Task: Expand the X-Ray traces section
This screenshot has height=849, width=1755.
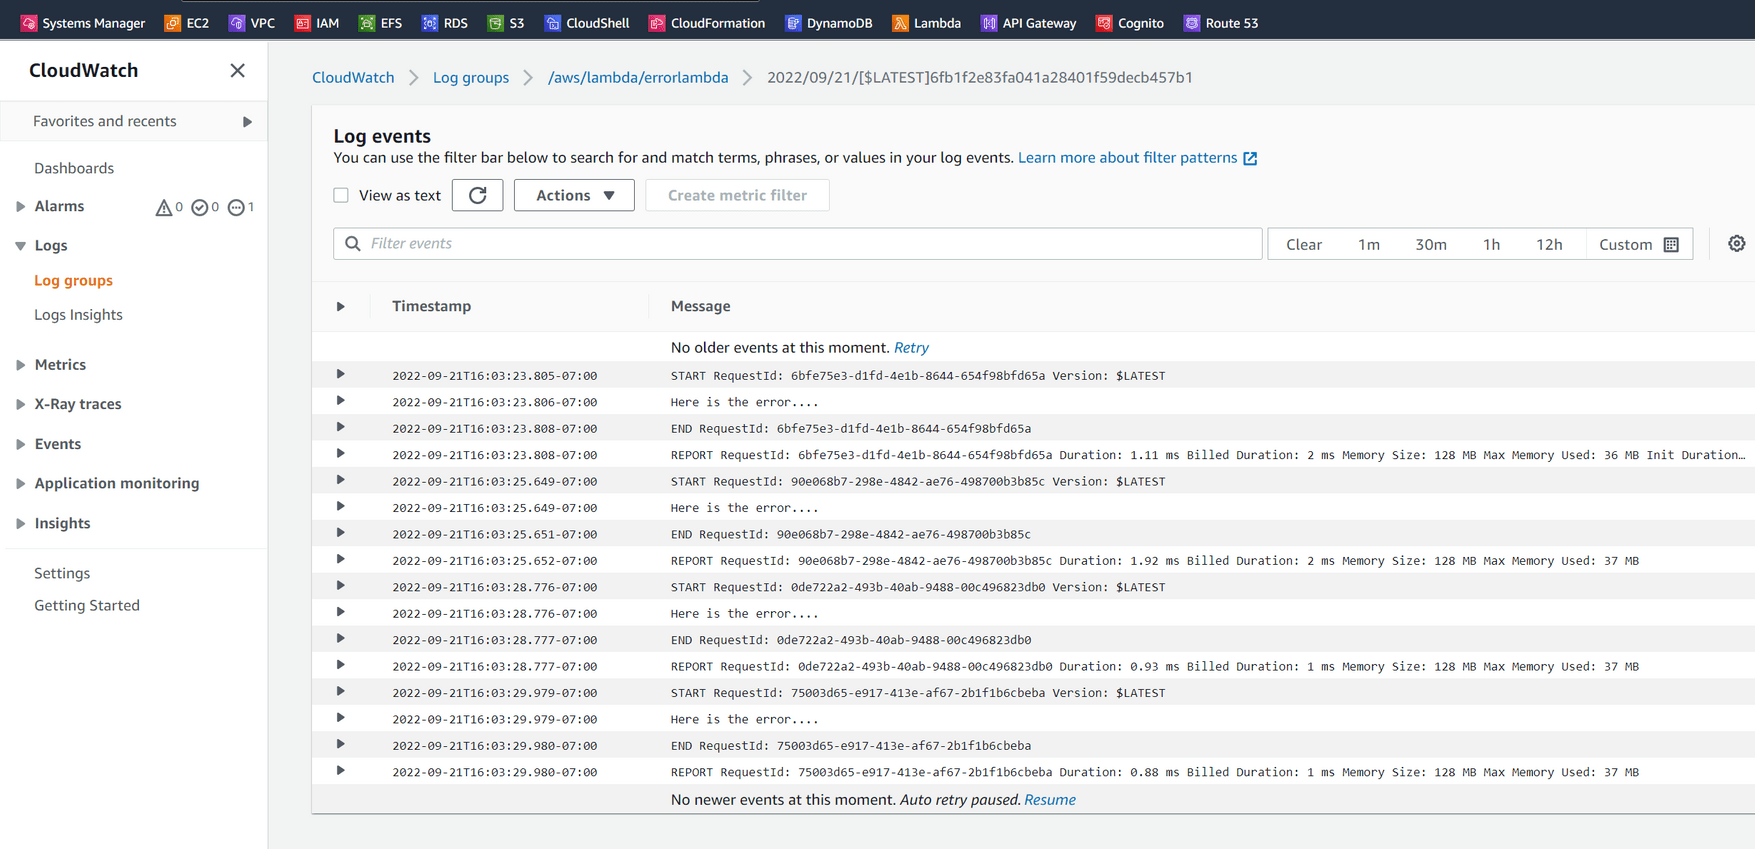Action: [x=20, y=404]
